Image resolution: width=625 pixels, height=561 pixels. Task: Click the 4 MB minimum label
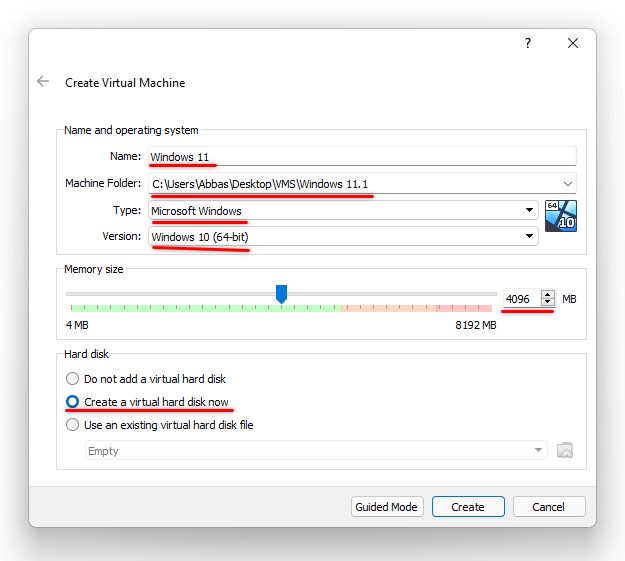[77, 325]
